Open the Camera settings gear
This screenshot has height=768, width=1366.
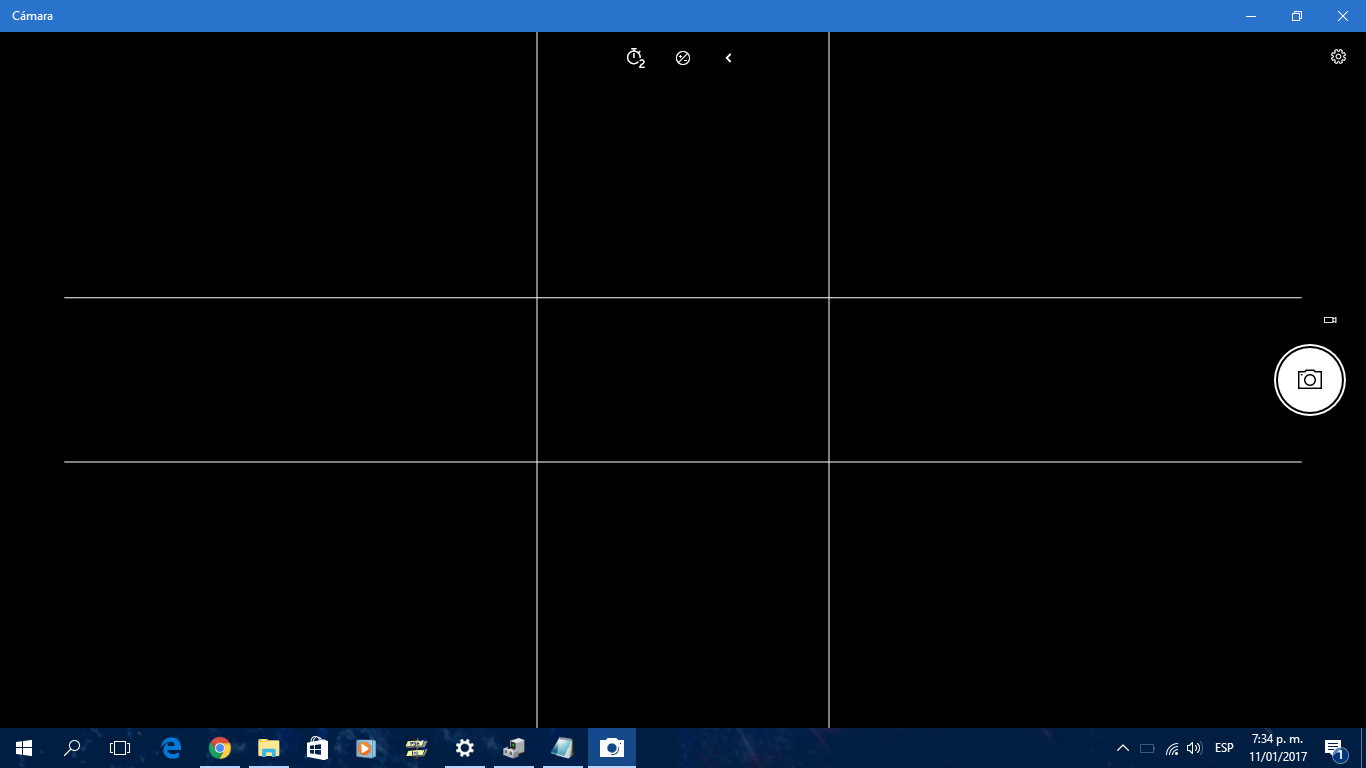(x=1338, y=57)
